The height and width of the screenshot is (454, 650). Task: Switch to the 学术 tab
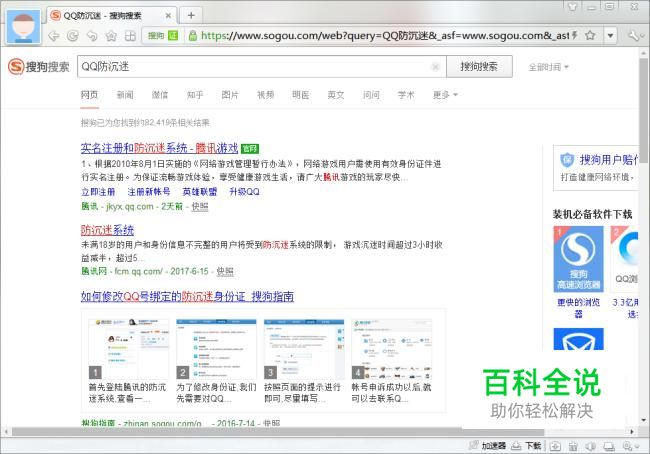coord(406,95)
